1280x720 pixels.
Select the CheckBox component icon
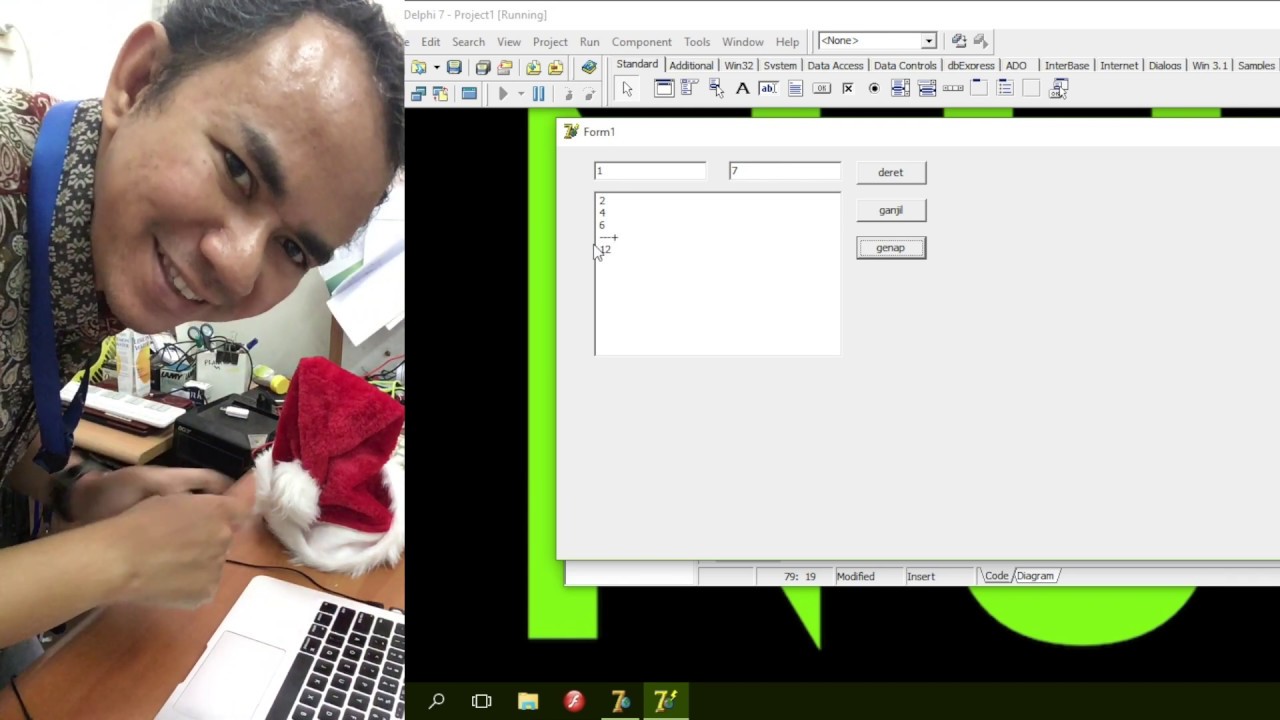click(847, 88)
